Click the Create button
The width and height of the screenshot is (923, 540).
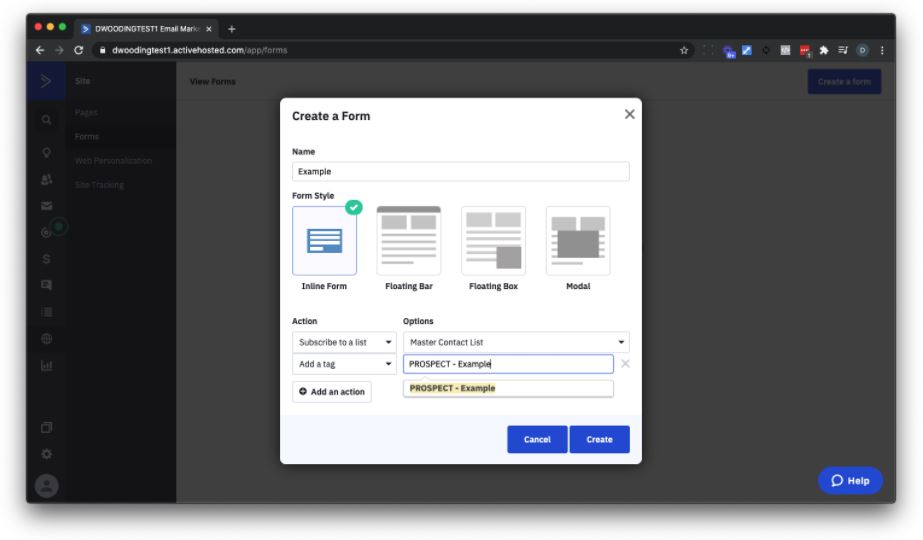click(599, 439)
